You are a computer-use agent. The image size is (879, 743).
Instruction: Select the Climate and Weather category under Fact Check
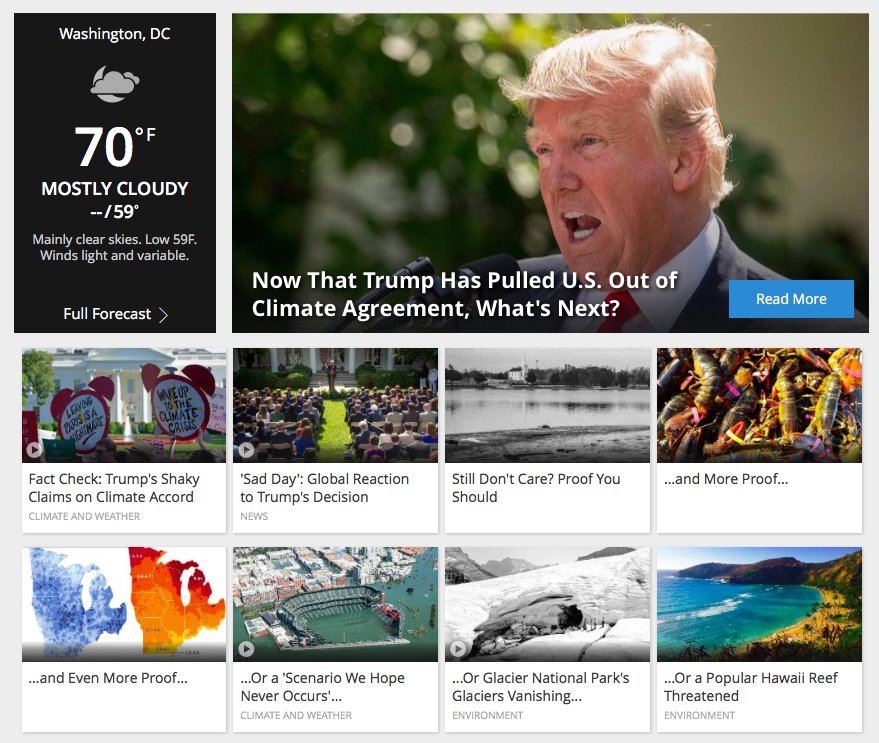point(84,516)
